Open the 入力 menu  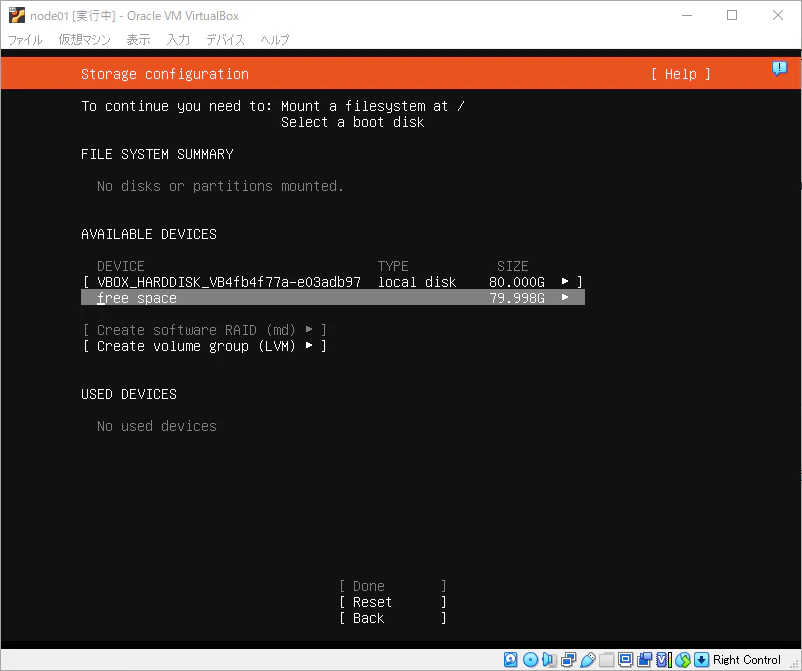tap(178, 39)
